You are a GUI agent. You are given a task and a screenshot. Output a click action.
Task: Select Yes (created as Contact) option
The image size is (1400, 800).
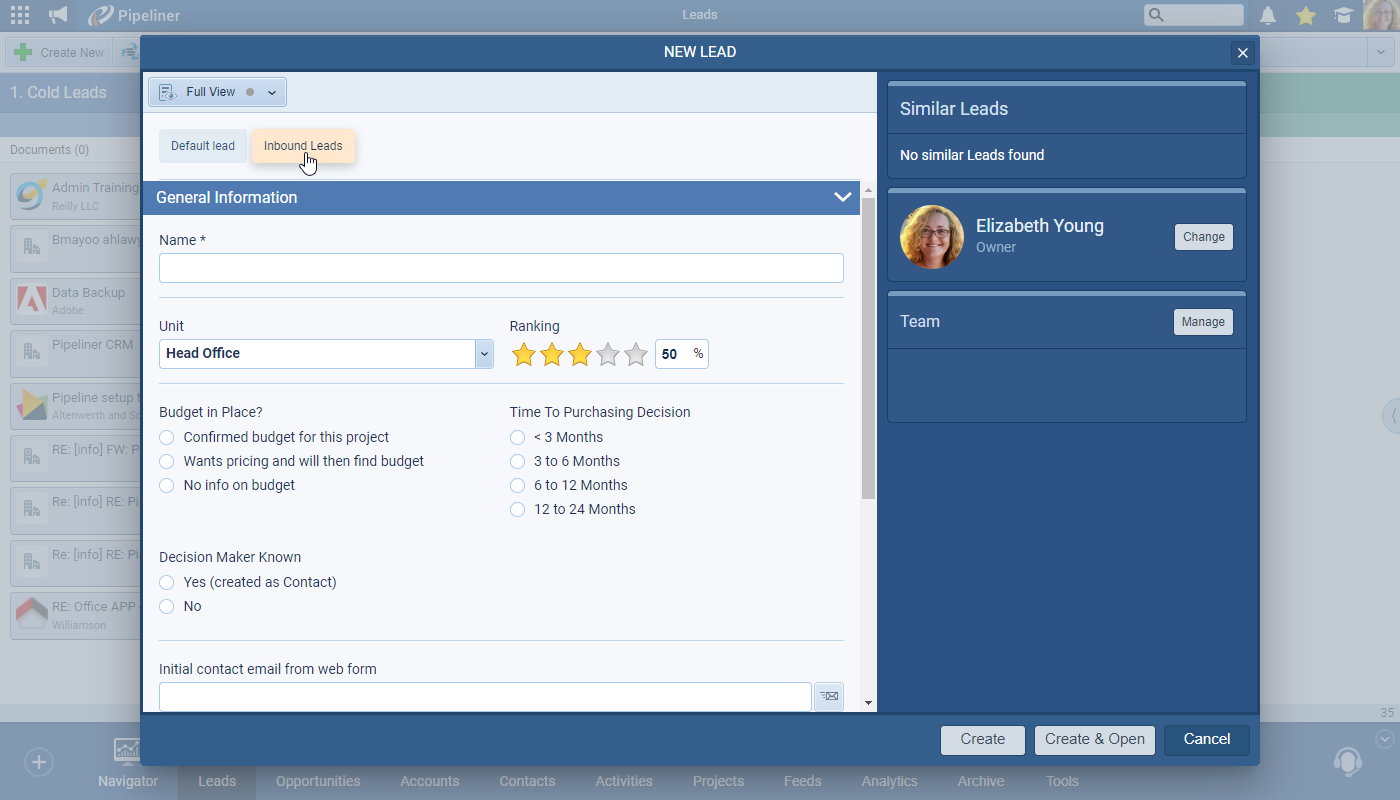167,582
